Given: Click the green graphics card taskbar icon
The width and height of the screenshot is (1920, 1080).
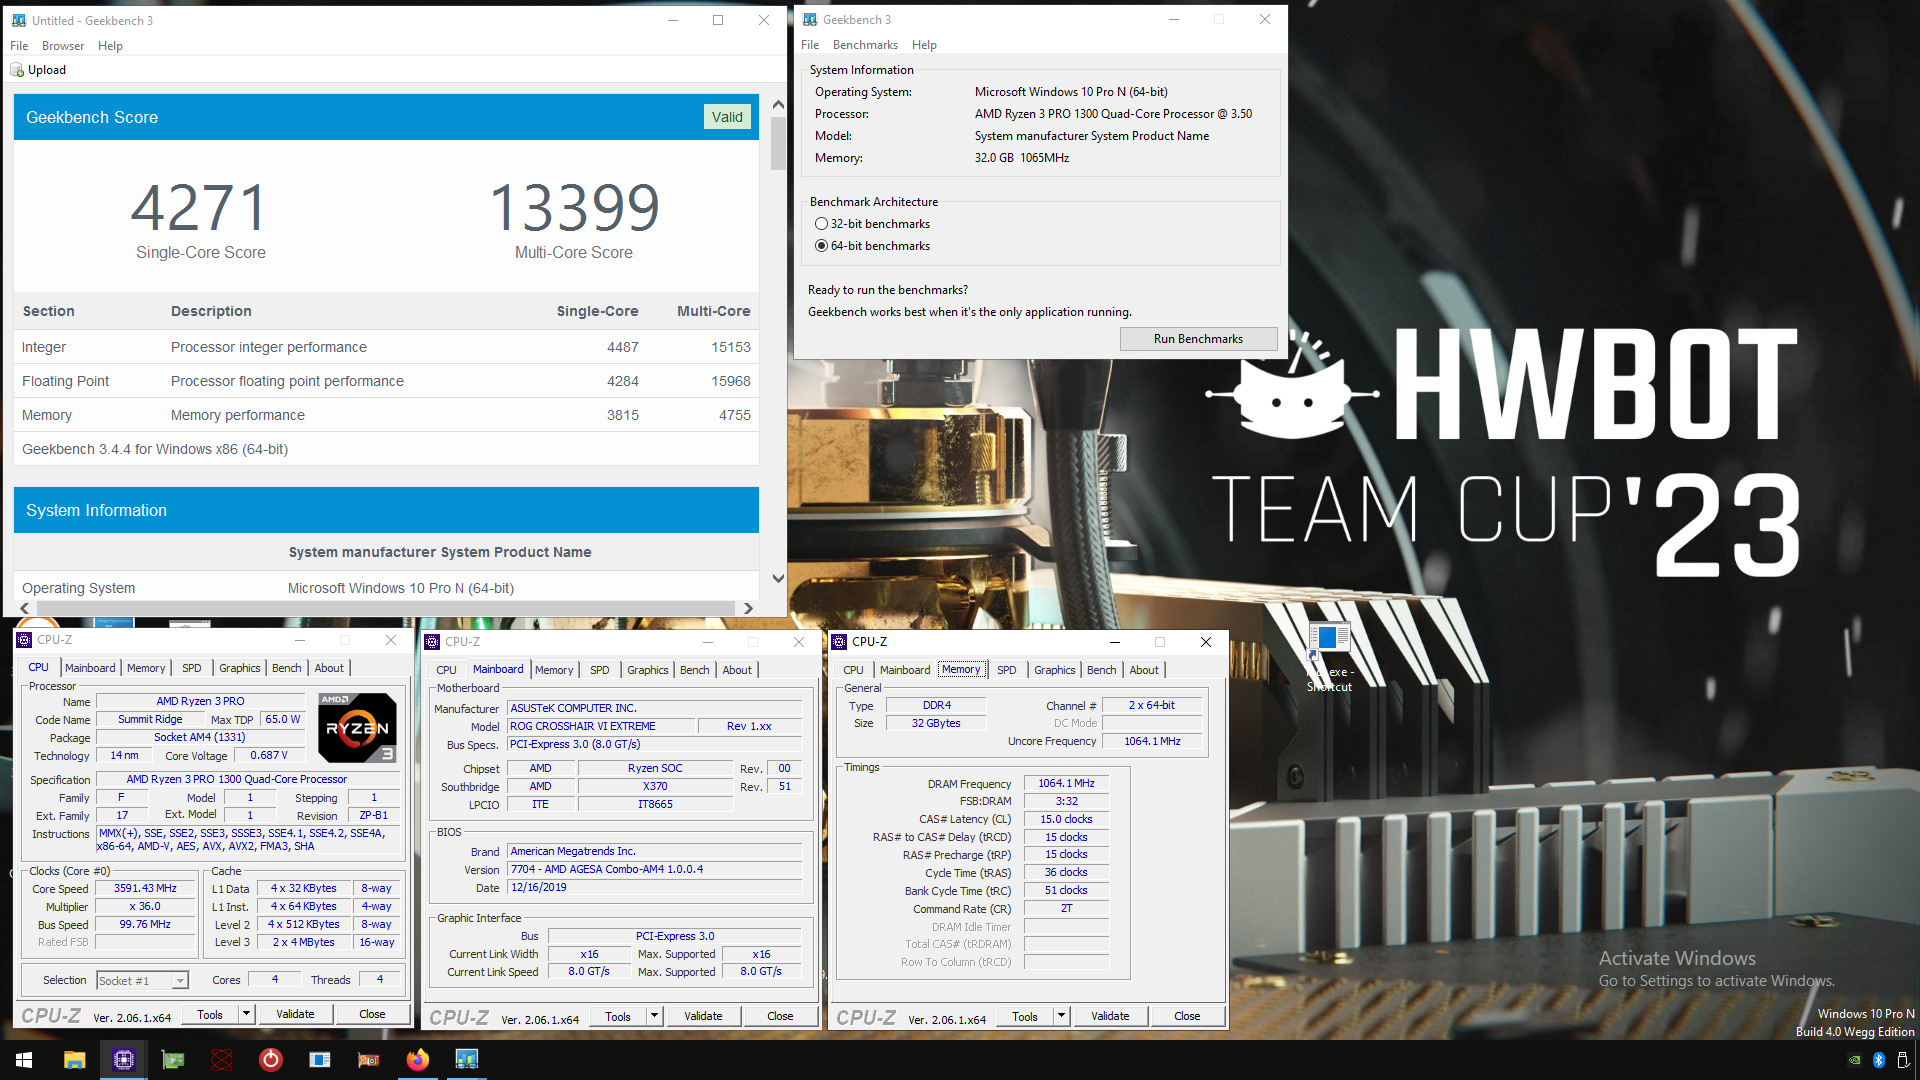Looking at the screenshot, I should 173,1060.
